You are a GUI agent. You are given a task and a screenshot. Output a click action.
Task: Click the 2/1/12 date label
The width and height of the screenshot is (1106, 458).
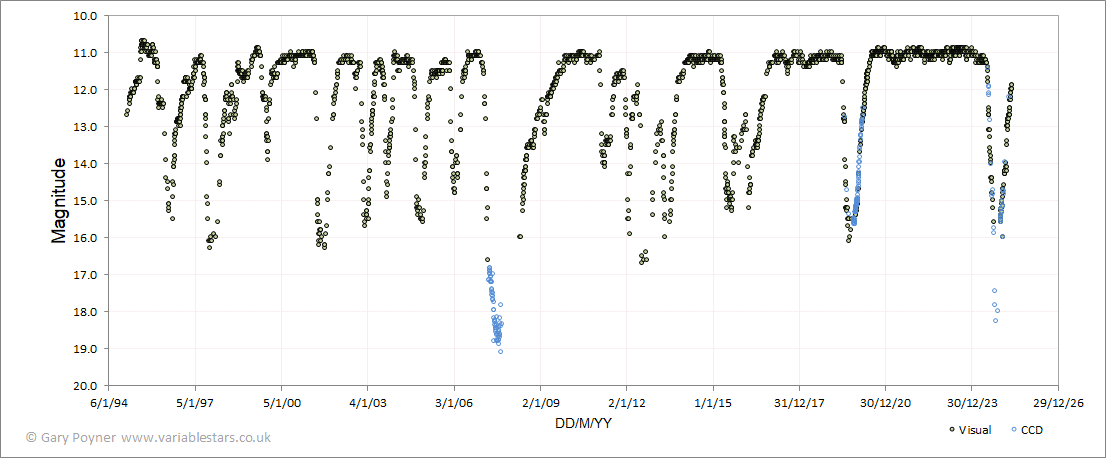(x=626, y=404)
